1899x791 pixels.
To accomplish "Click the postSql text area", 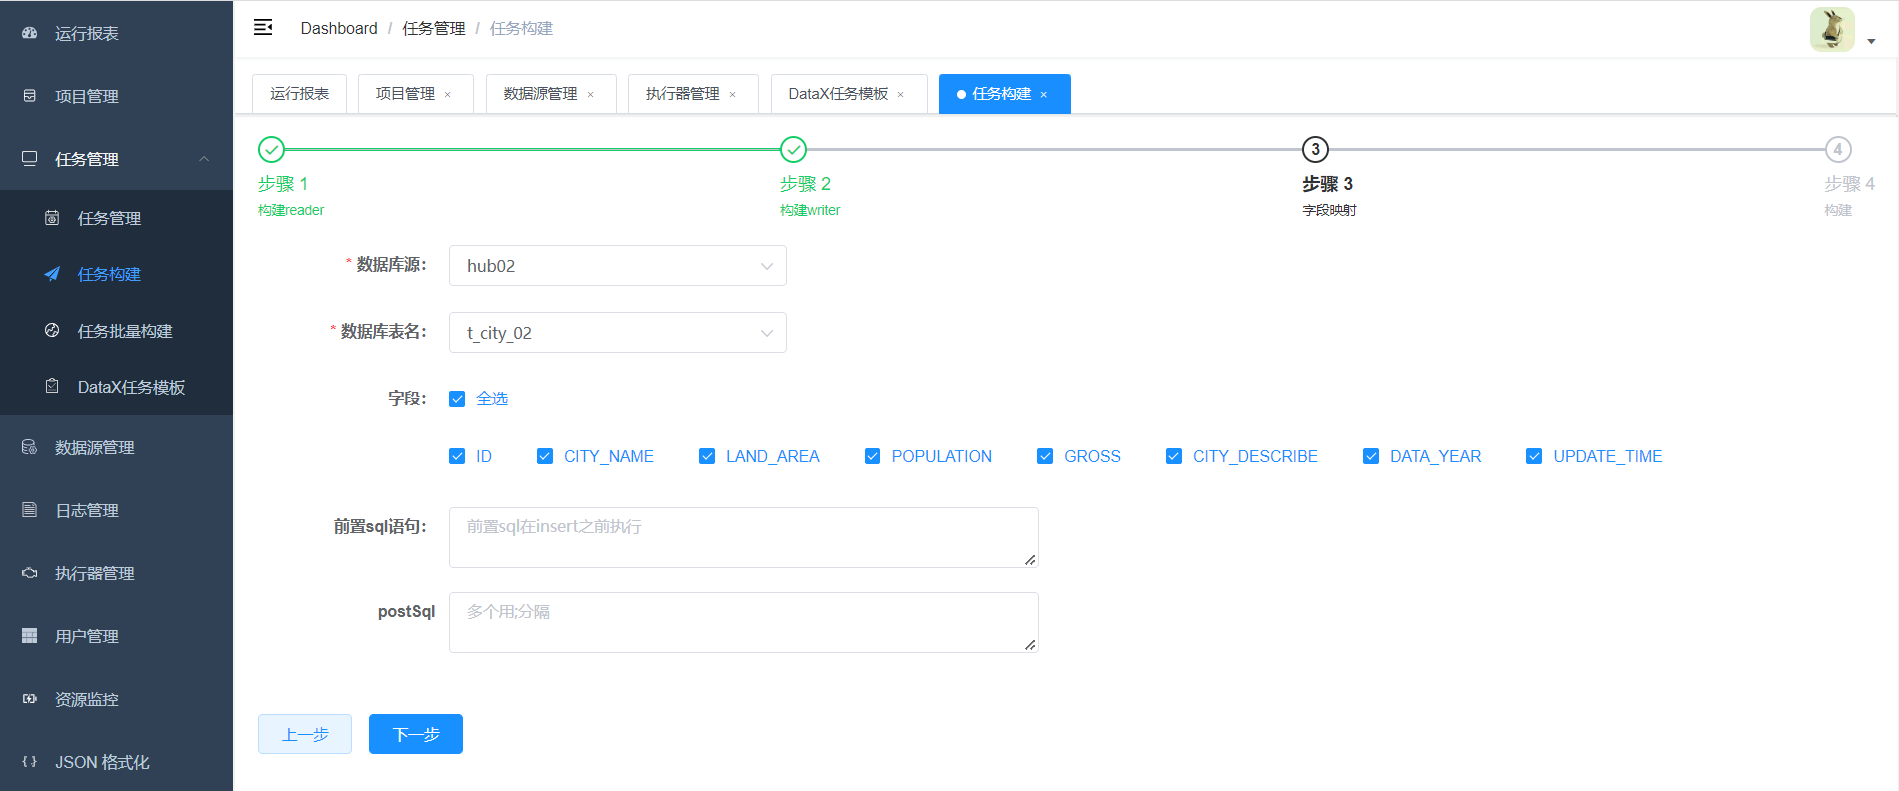I will point(744,622).
